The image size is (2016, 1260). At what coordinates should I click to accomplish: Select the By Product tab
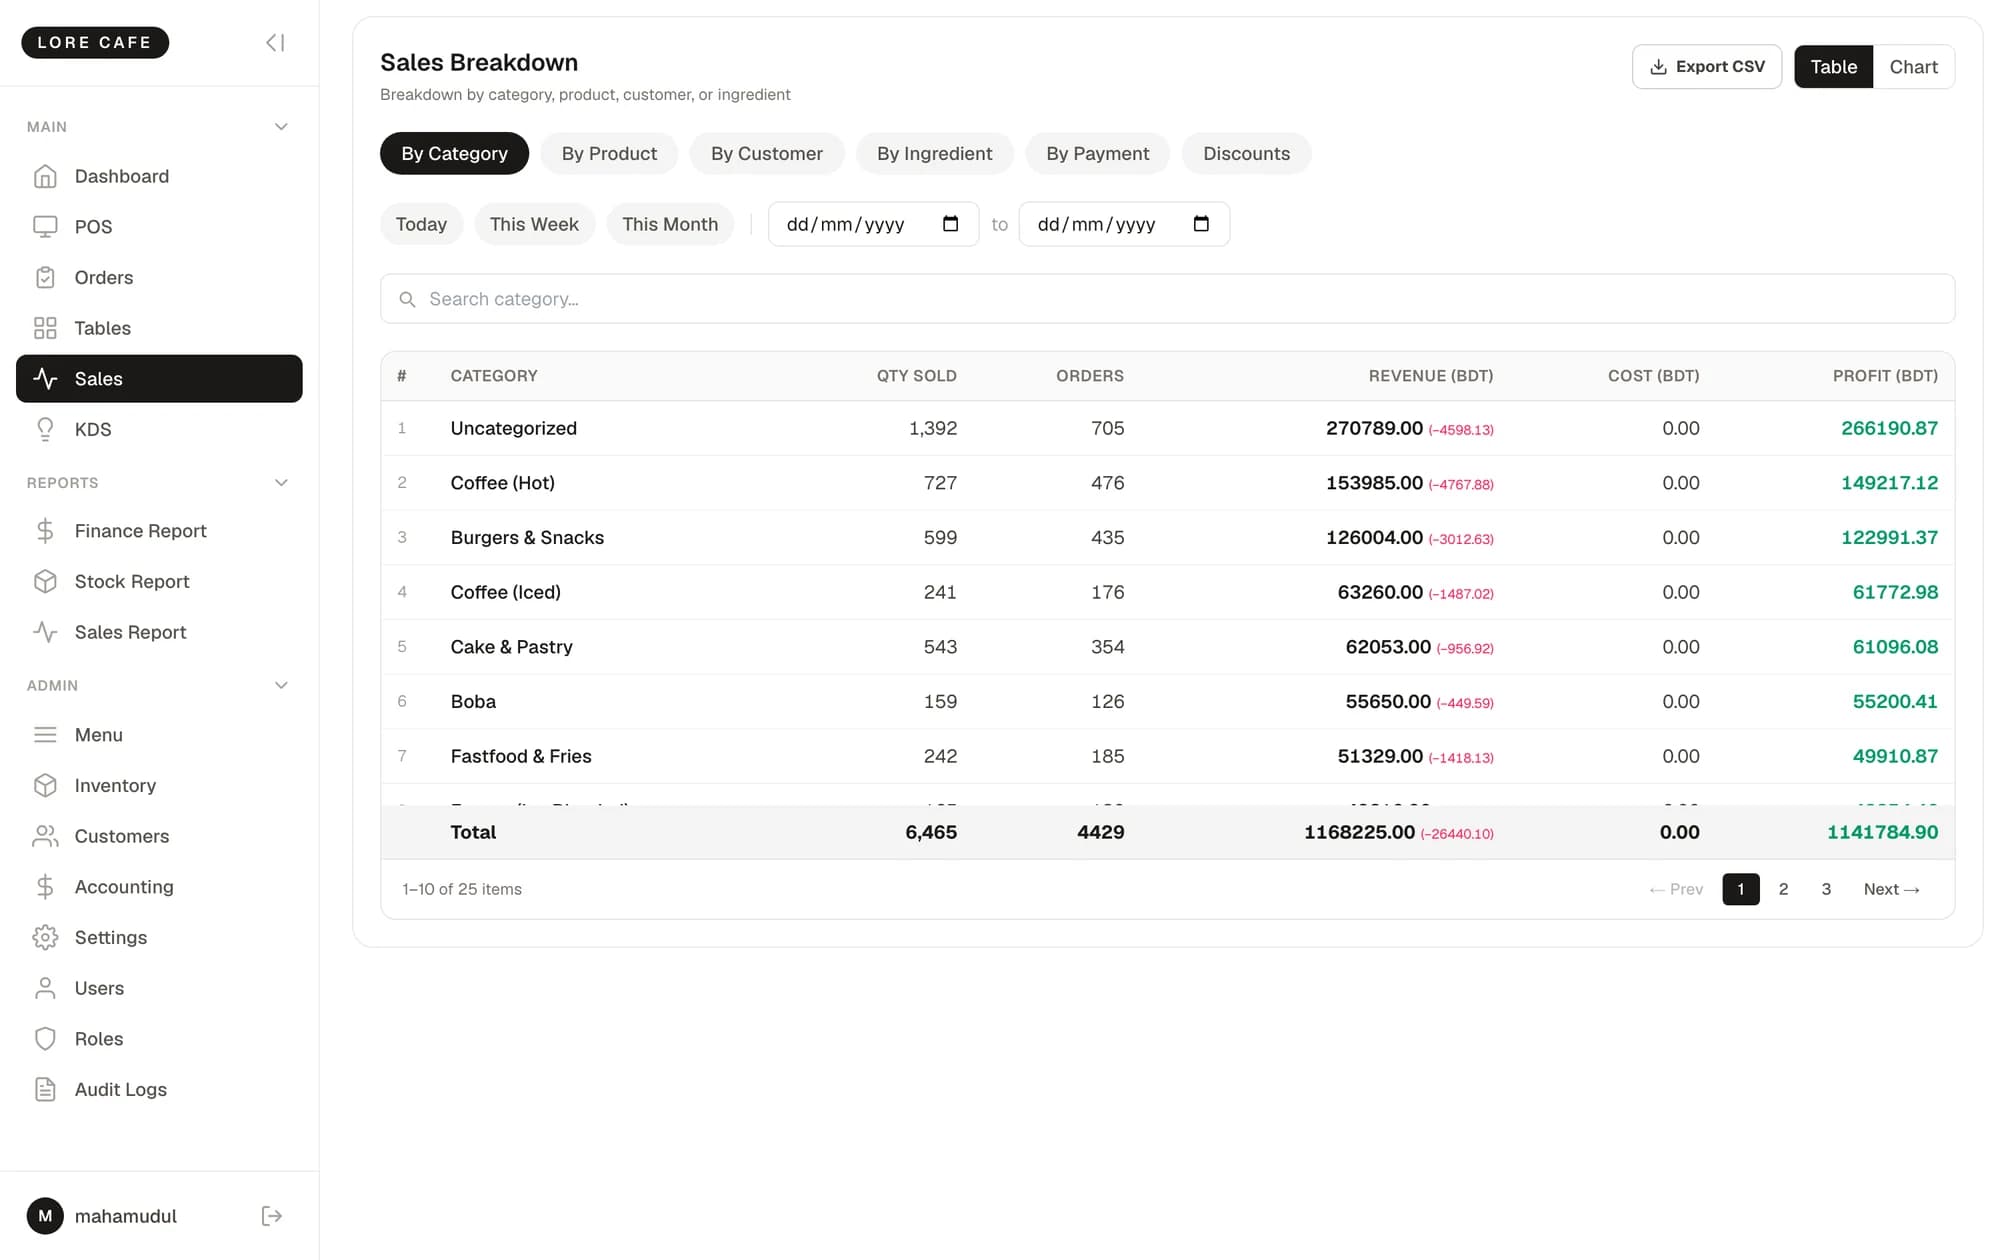point(609,153)
